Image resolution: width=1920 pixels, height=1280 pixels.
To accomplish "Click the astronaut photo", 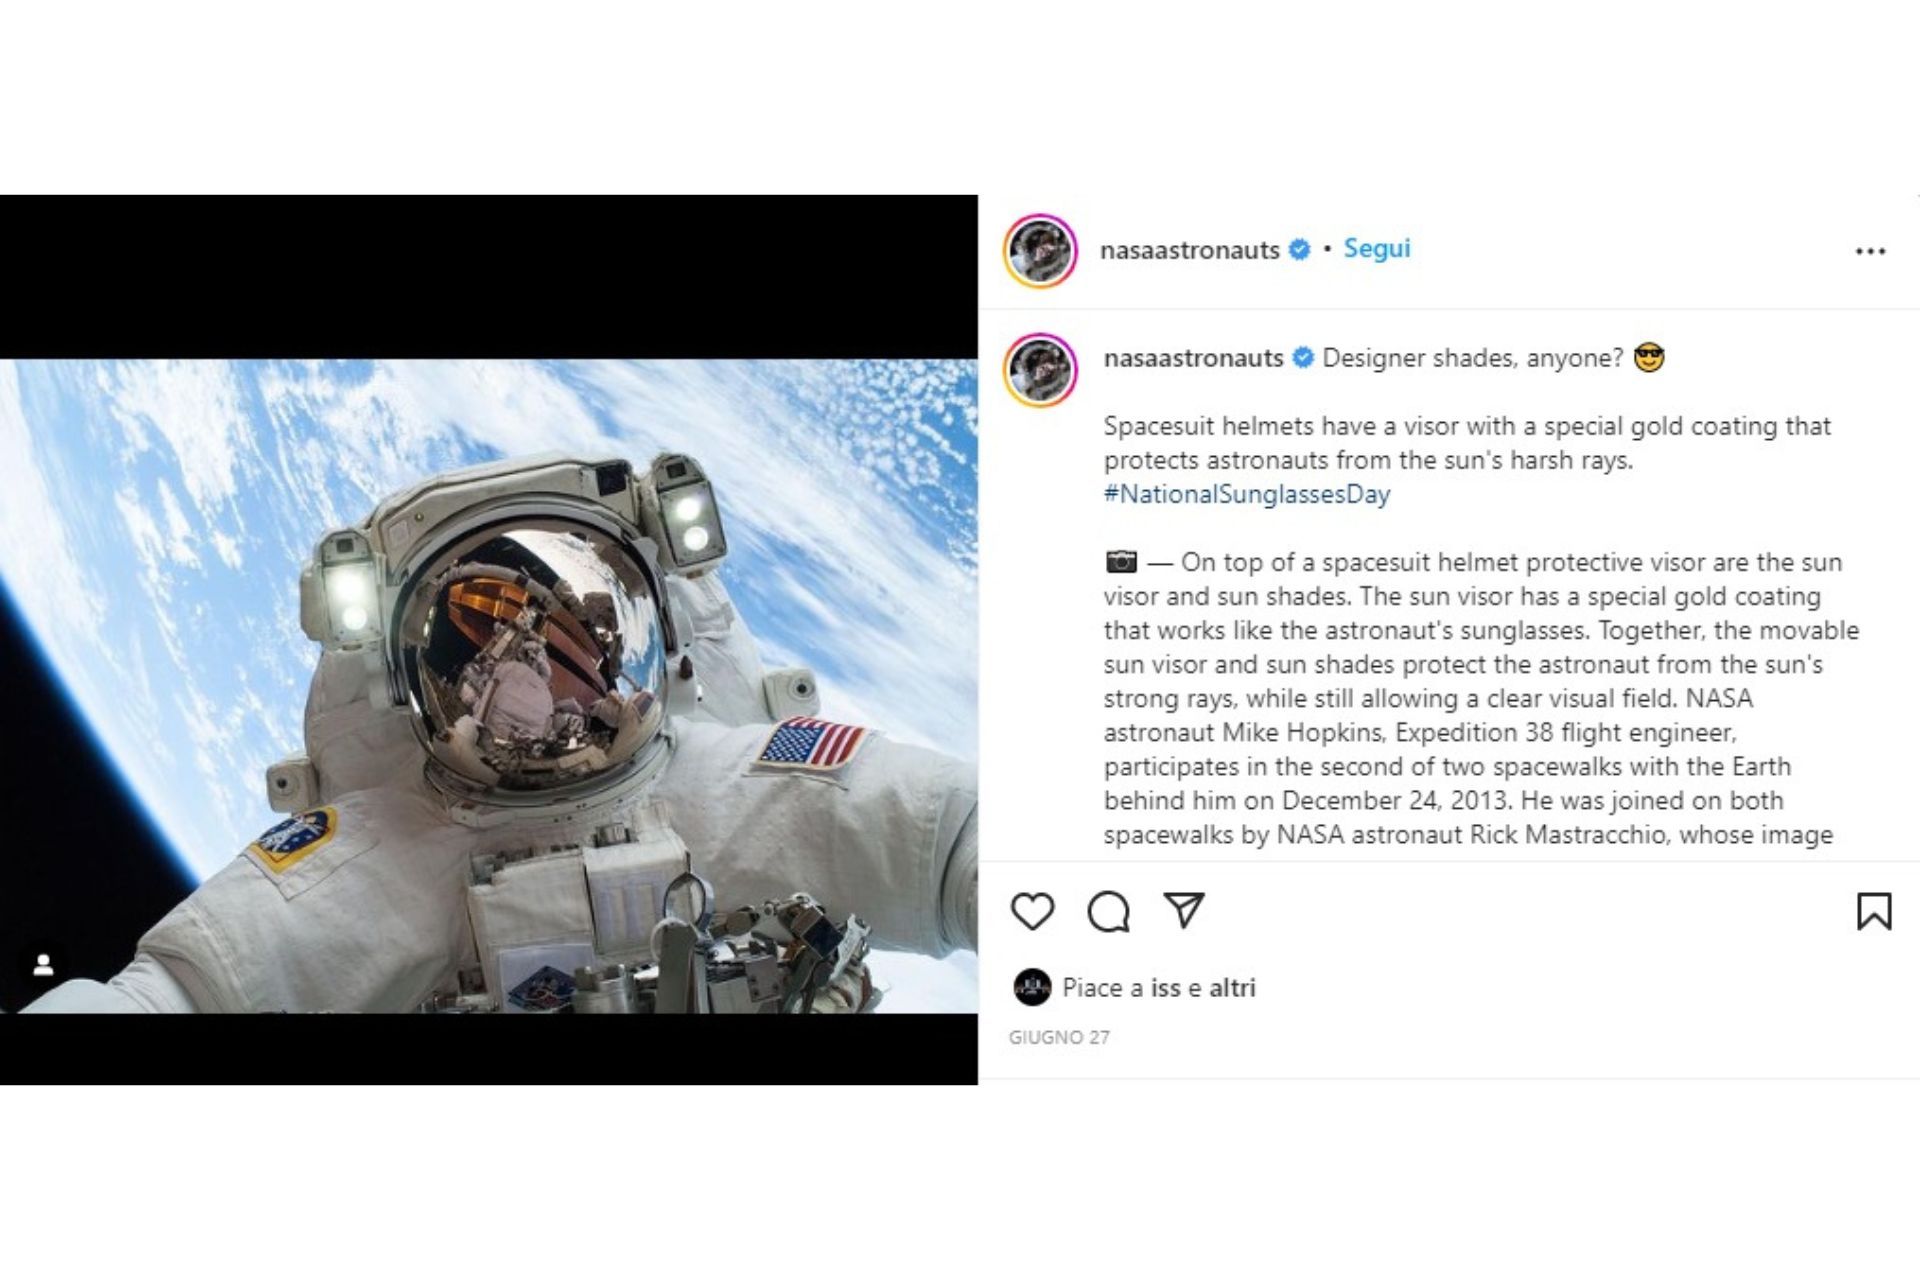I will coord(489,686).
